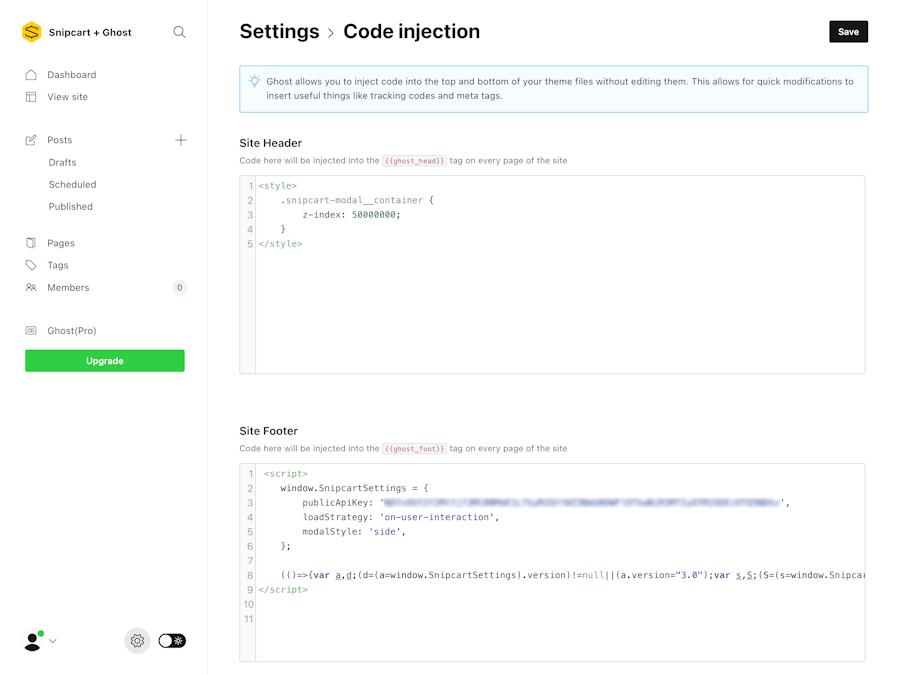Click the Dashboard home icon
900x675 pixels.
31,75
